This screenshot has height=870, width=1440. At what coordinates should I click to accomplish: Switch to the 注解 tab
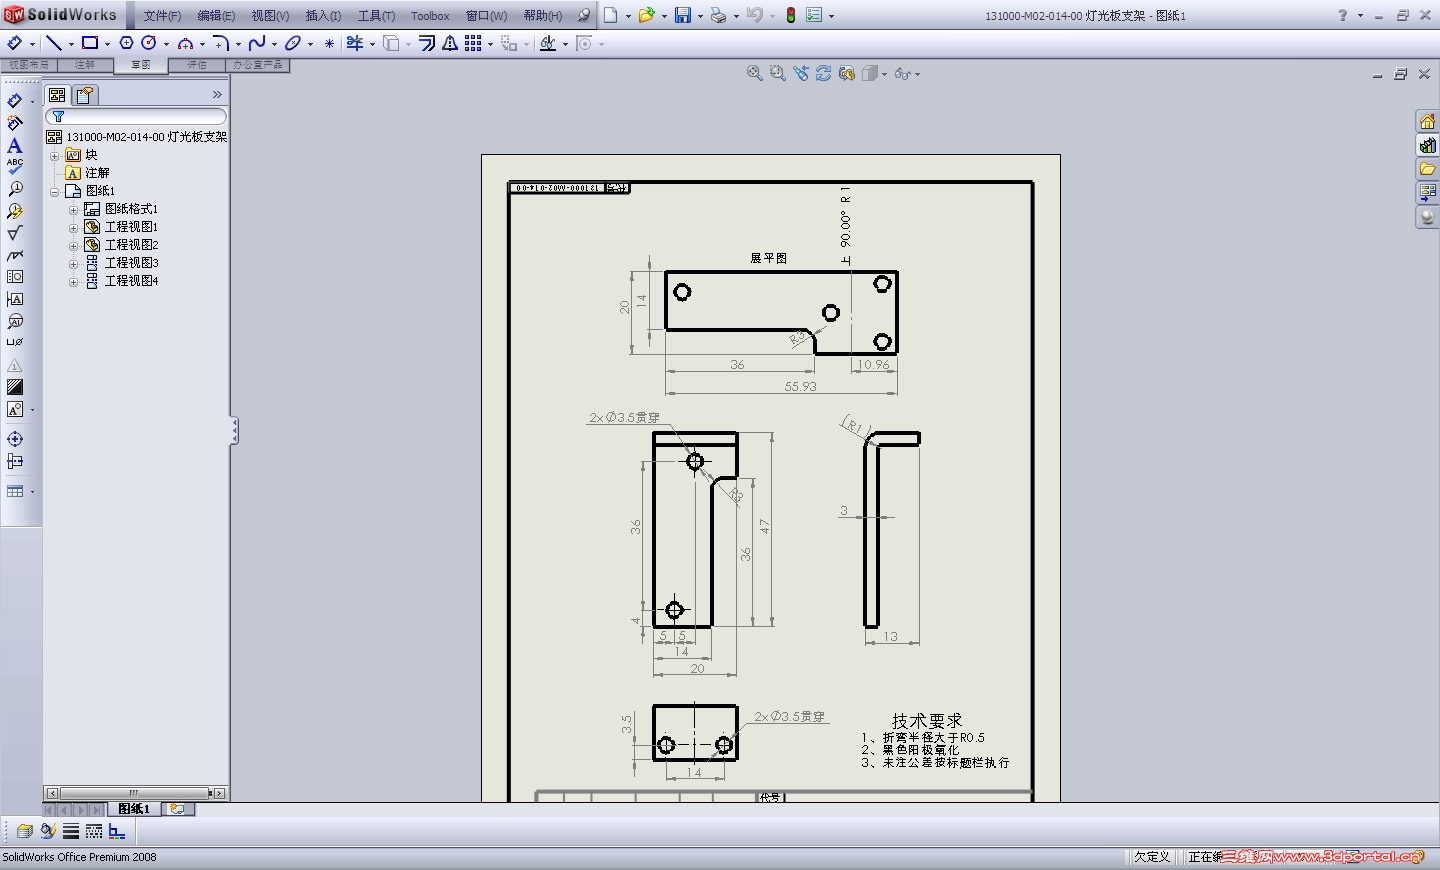tap(85, 65)
